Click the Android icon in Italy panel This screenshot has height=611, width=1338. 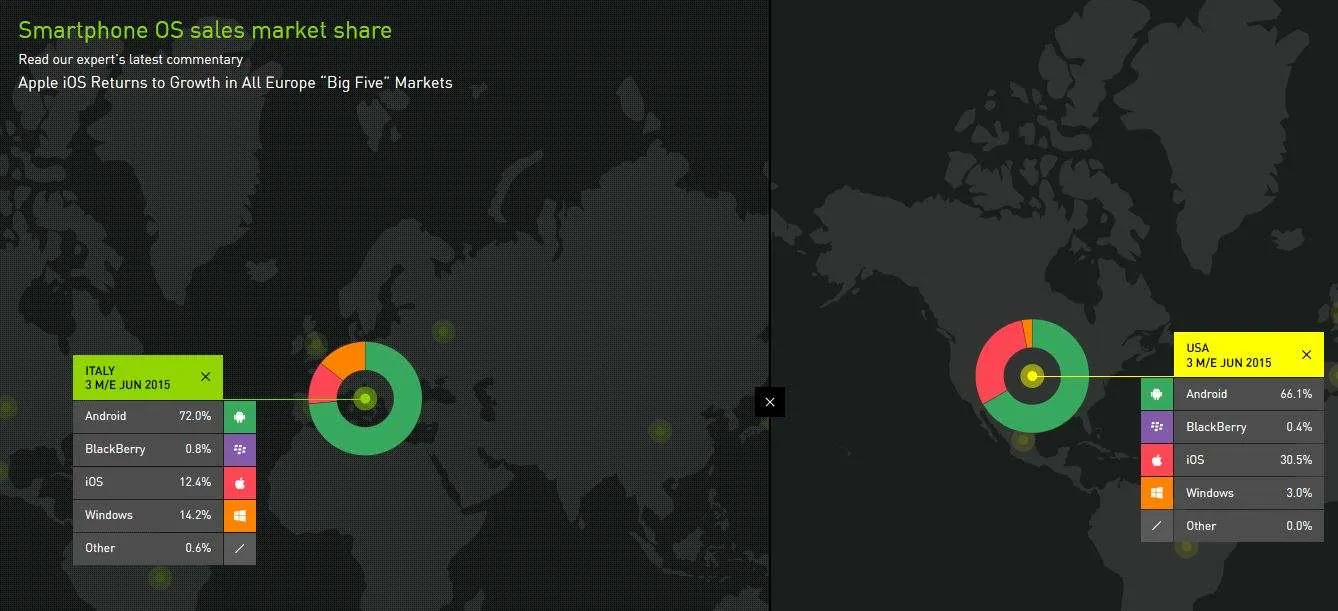tap(240, 416)
